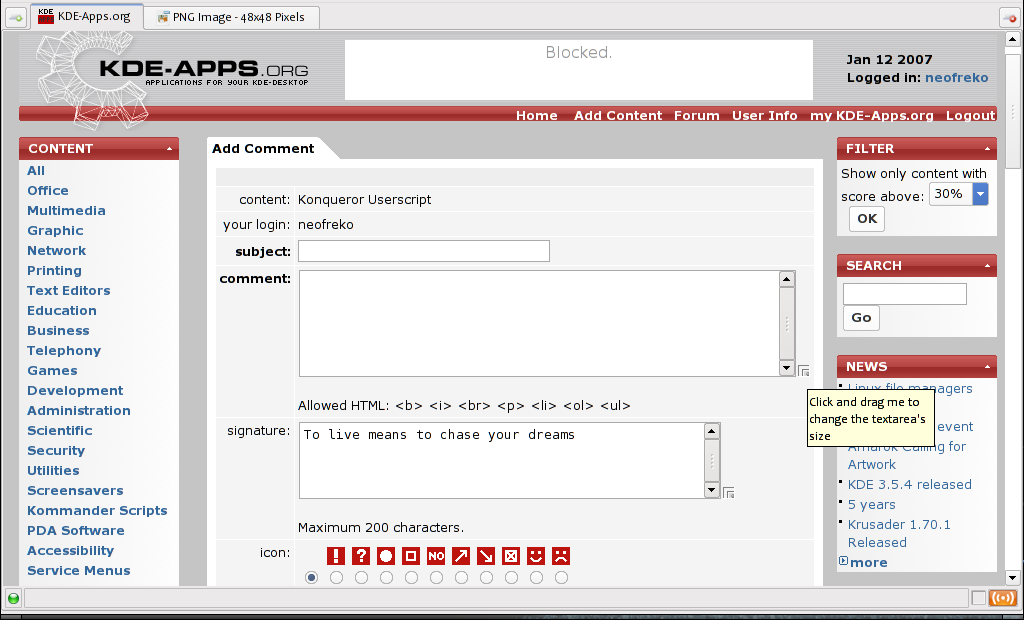Open Add Content in navigation bar
Viewport: 1024px width, 620px height.
click(618, 116)
